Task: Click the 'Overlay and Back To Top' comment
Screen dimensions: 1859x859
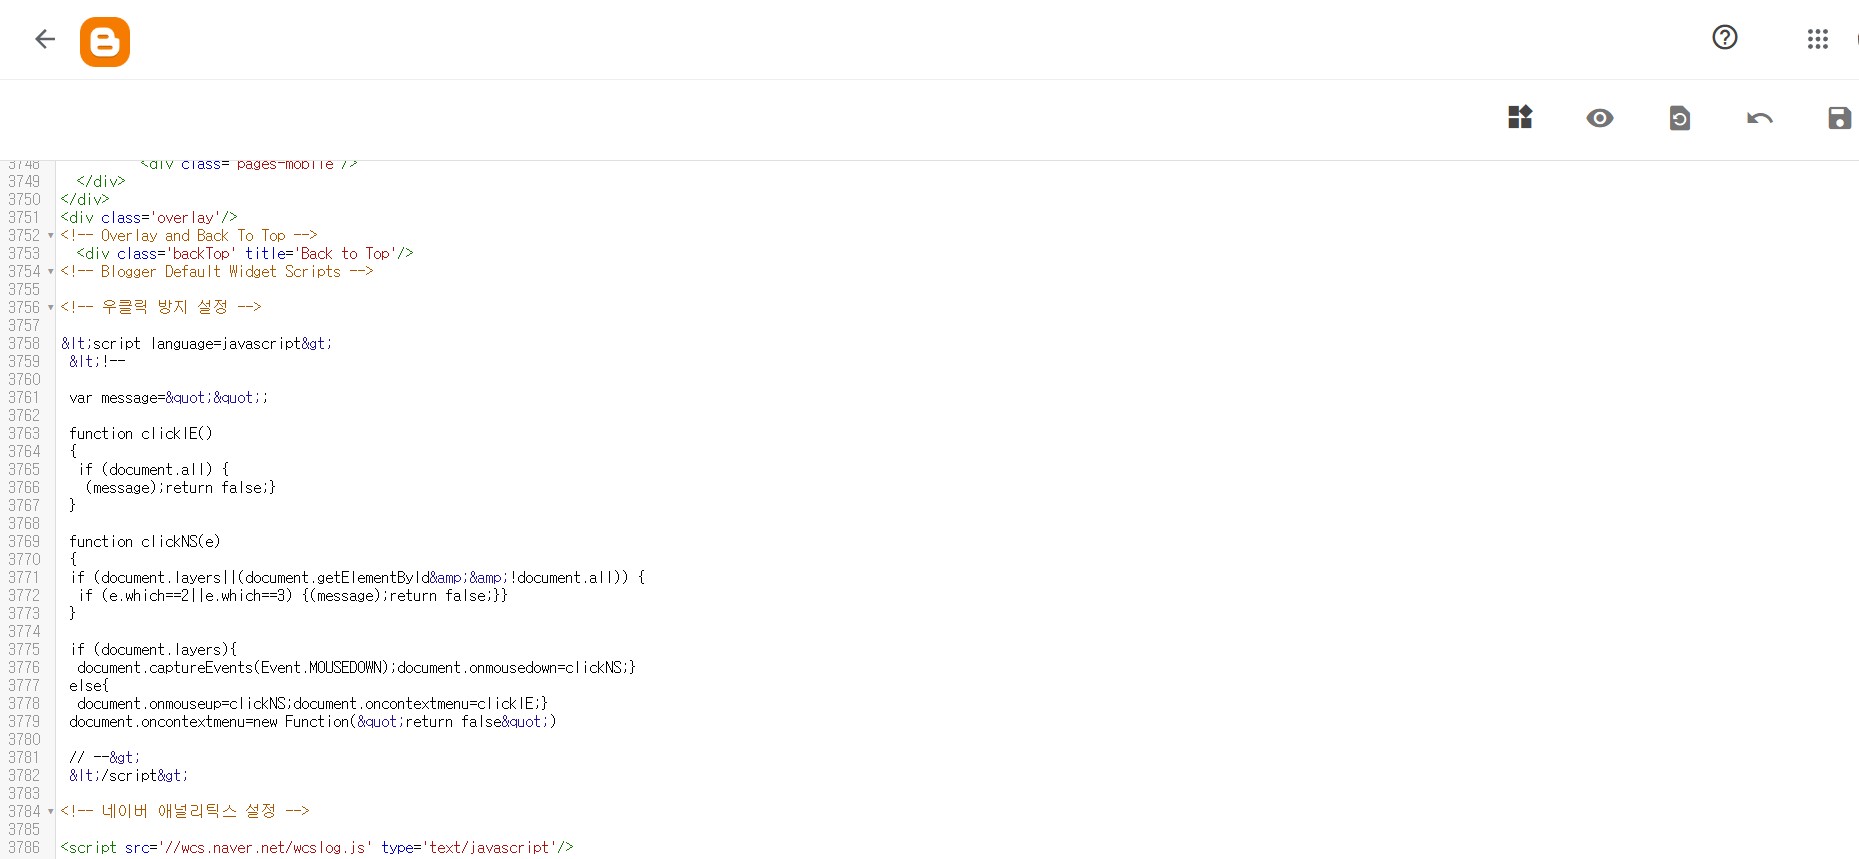Action: click(189, 236)
